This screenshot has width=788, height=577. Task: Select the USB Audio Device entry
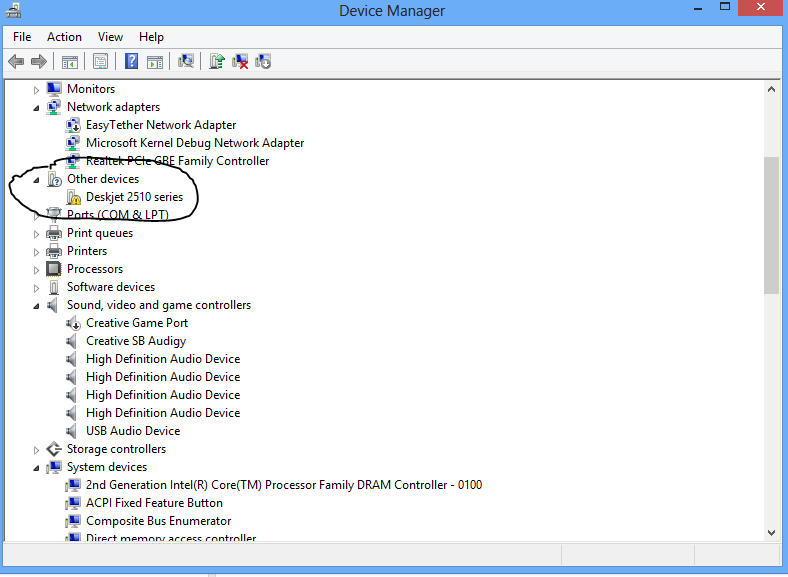[x=133, y=431]
